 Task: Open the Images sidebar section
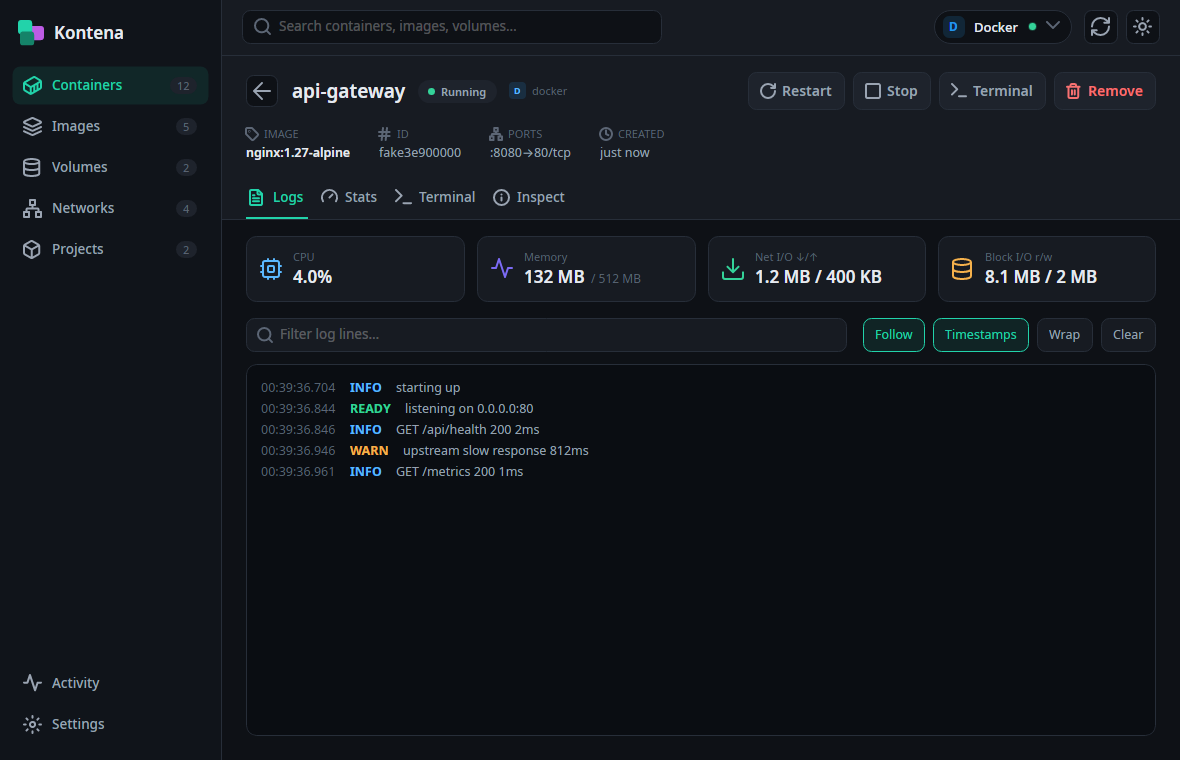pos(111,126)
